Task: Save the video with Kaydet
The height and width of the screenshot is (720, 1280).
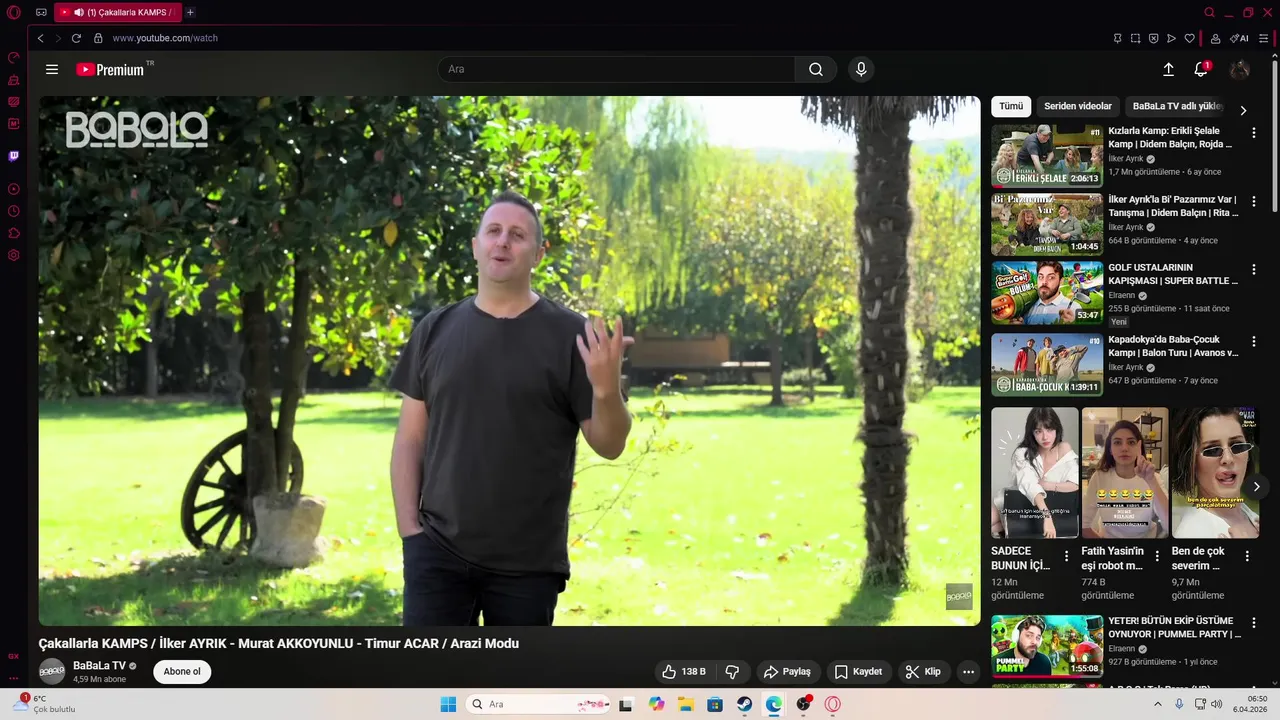Action: (x=858, y=672)
